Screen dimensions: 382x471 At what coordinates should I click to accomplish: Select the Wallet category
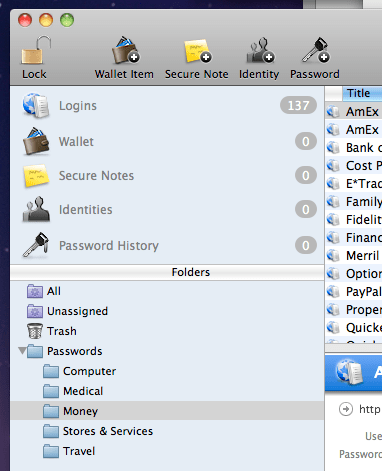[x=167, y=142]
